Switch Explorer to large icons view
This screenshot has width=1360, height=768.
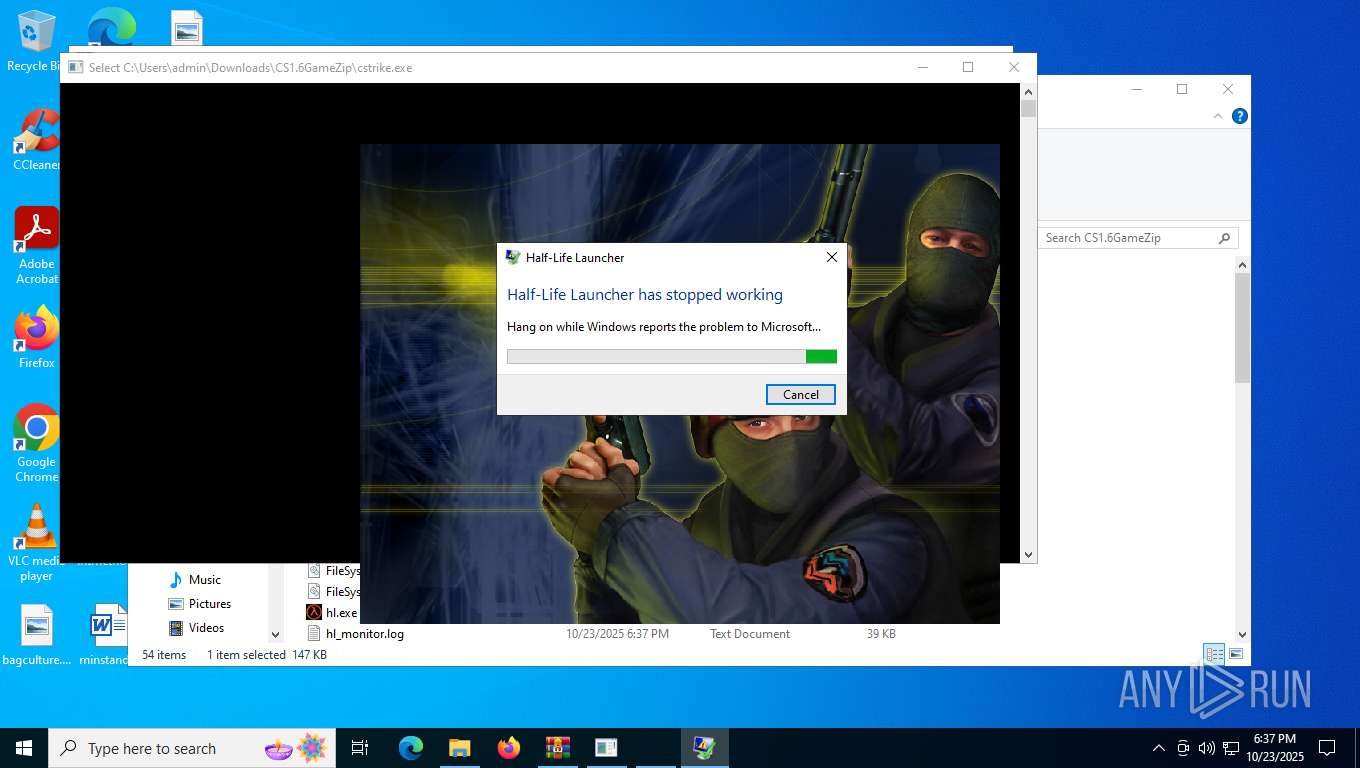(1236, 654)
